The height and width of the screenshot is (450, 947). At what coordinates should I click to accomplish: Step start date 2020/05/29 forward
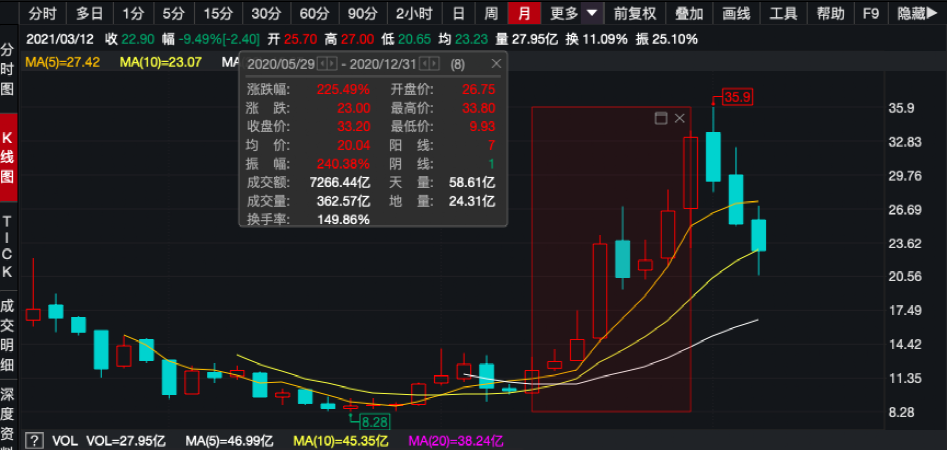(x=332, y=63)
